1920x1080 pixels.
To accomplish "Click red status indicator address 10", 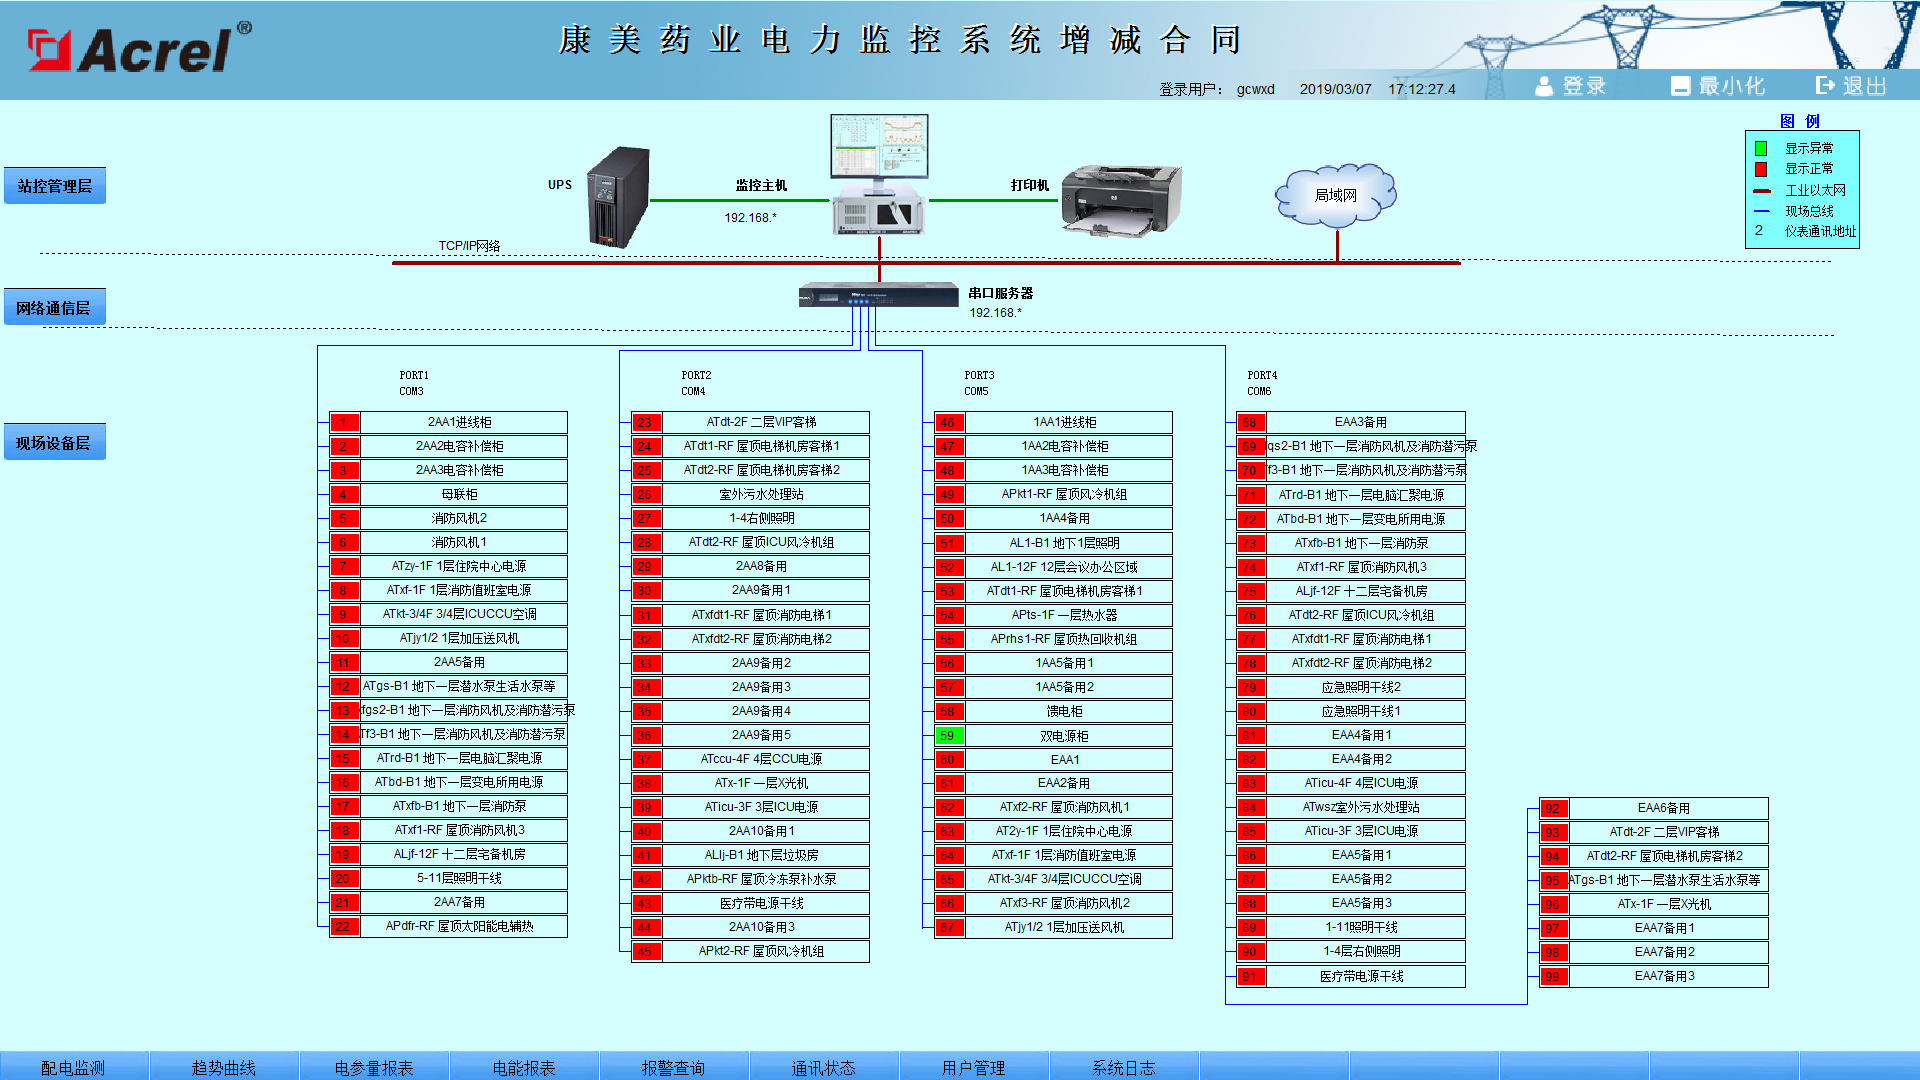I will [344, 638].
